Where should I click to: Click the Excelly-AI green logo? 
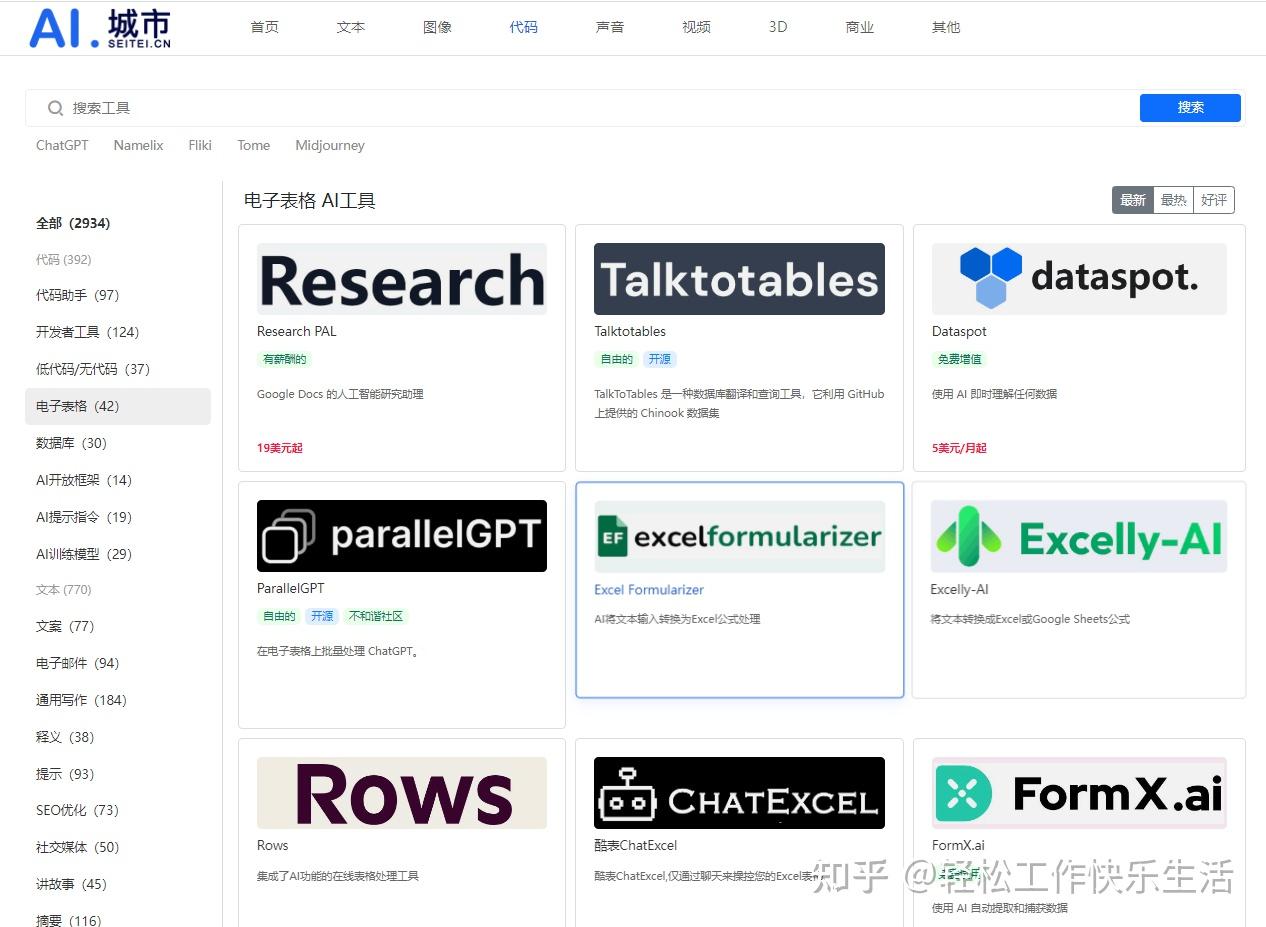[1079, 537]
